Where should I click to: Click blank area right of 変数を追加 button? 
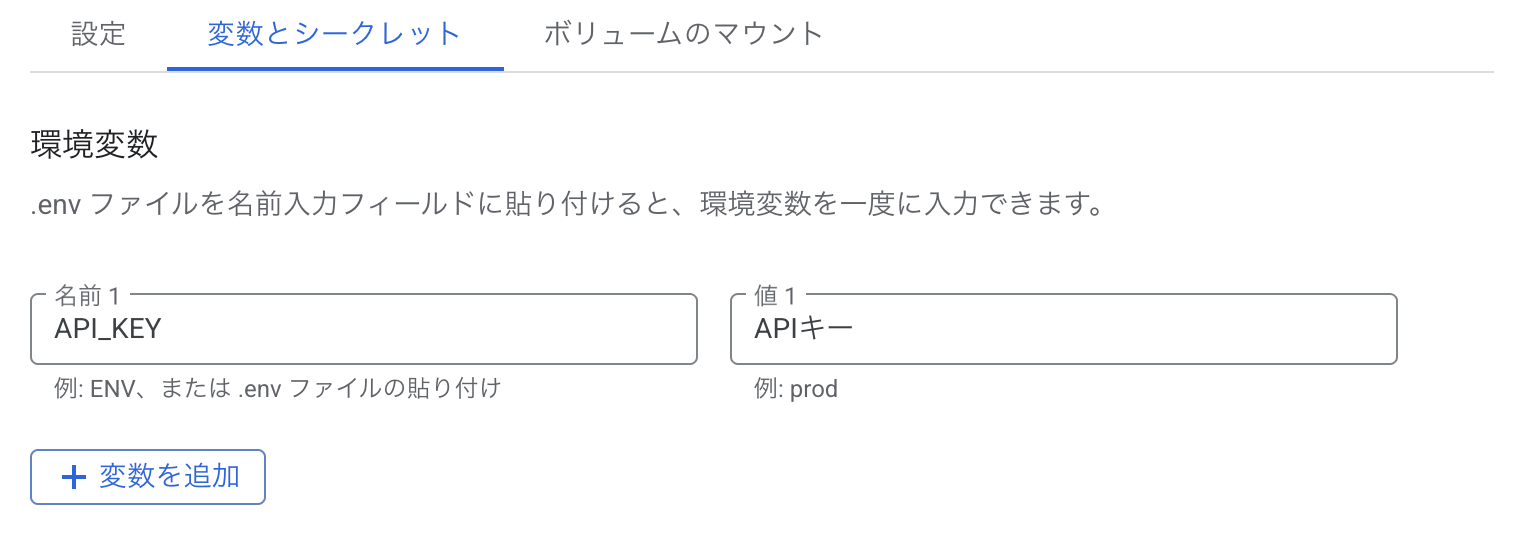pyautogui.click(x=700, y=477)
